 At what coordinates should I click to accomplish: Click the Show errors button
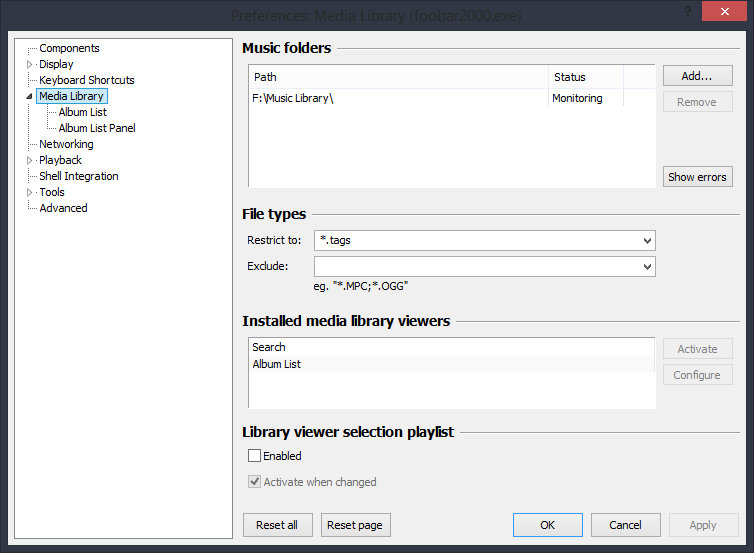pyautogui.click(x=697, y=177)
